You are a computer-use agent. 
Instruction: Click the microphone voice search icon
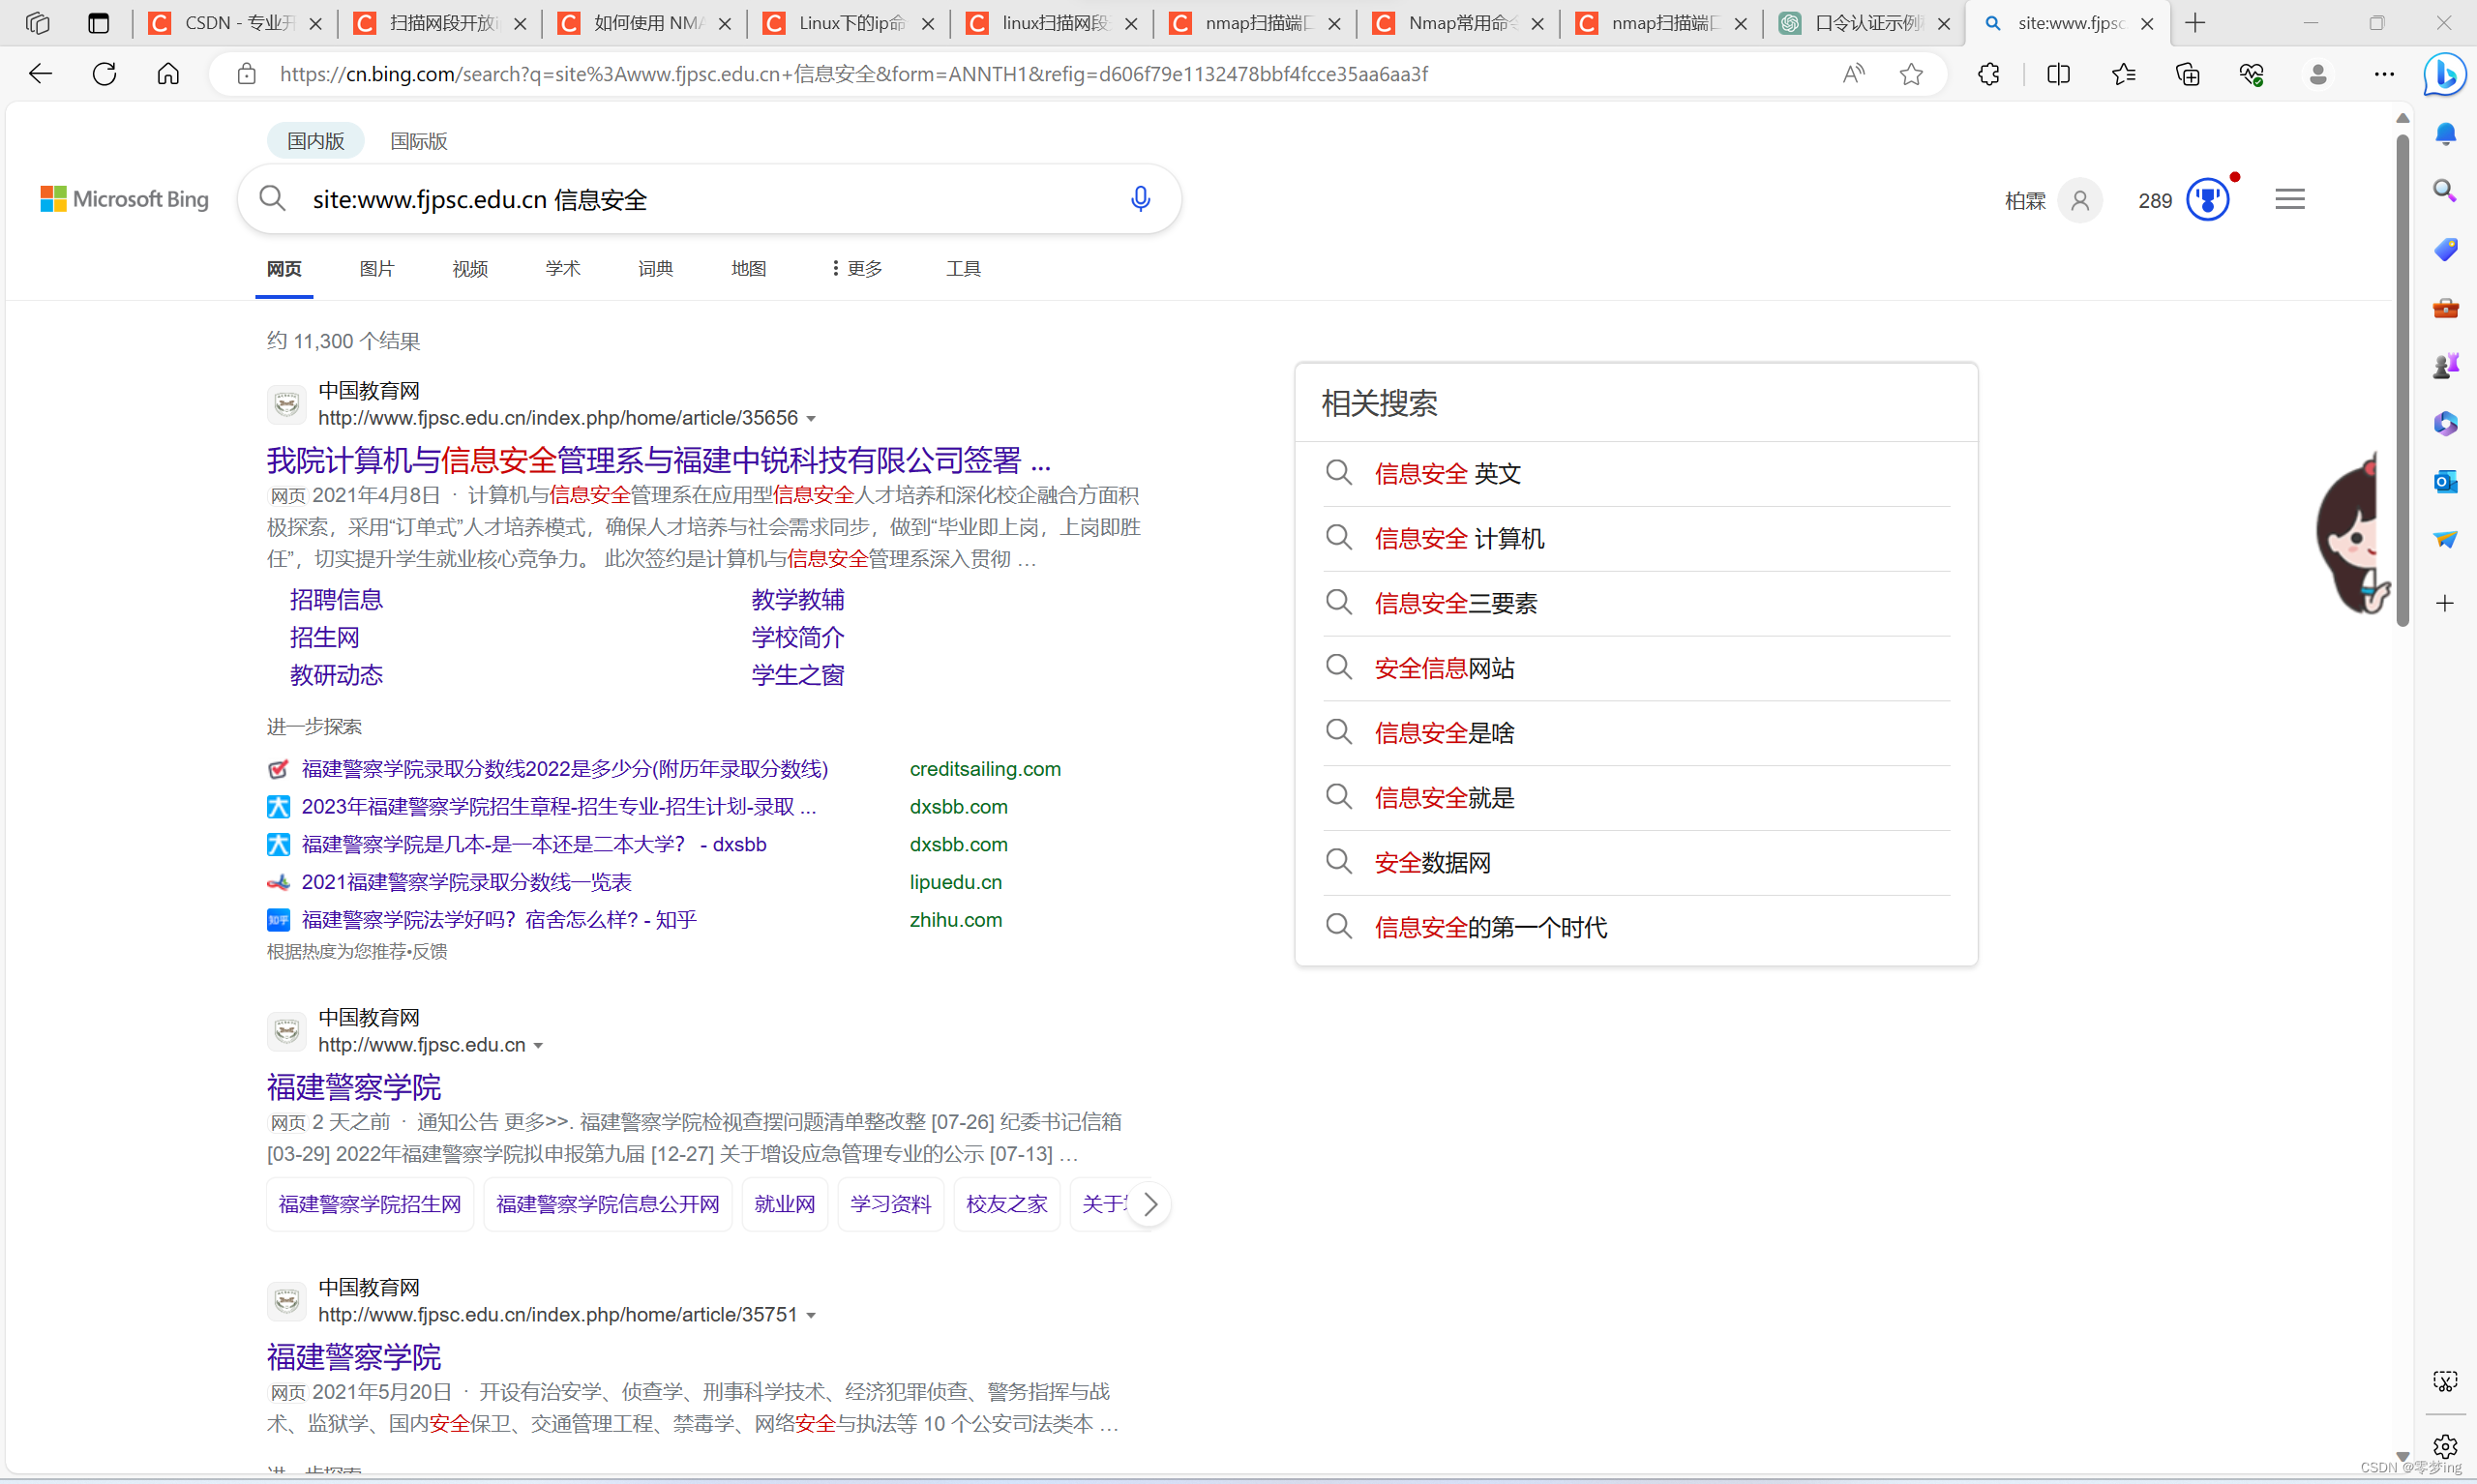[x=1140, y=199]
